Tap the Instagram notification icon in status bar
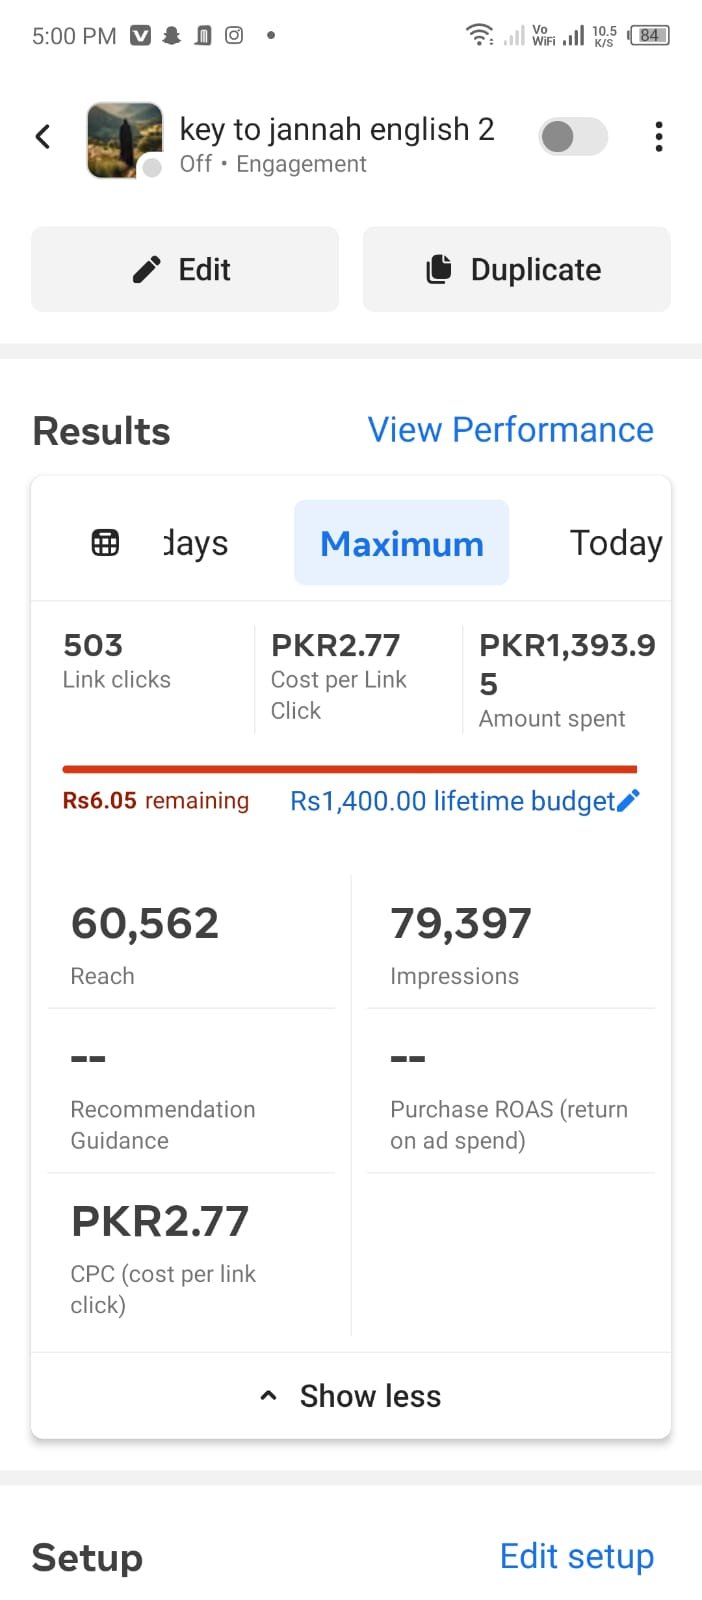 pyautogui.click(x=234, y=36)
